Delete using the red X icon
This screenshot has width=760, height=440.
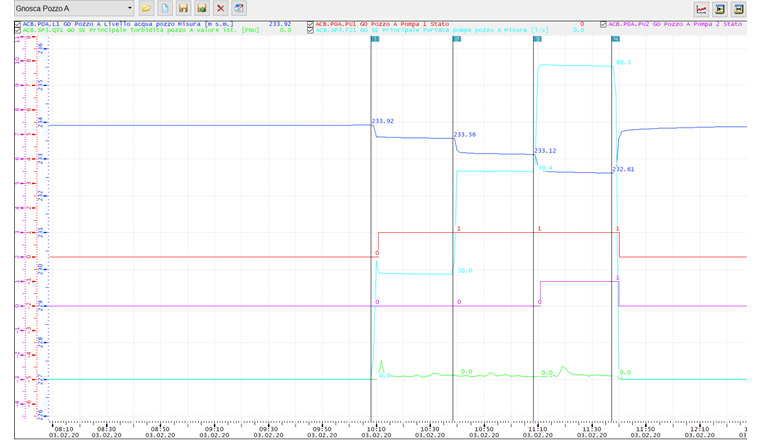point(221,8)
